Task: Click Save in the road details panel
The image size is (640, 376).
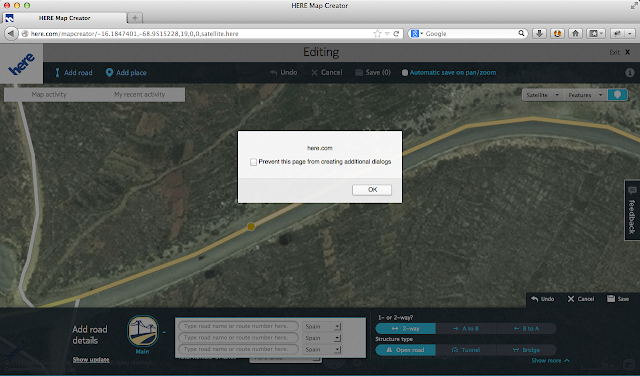Action: (x=618, y=299)
